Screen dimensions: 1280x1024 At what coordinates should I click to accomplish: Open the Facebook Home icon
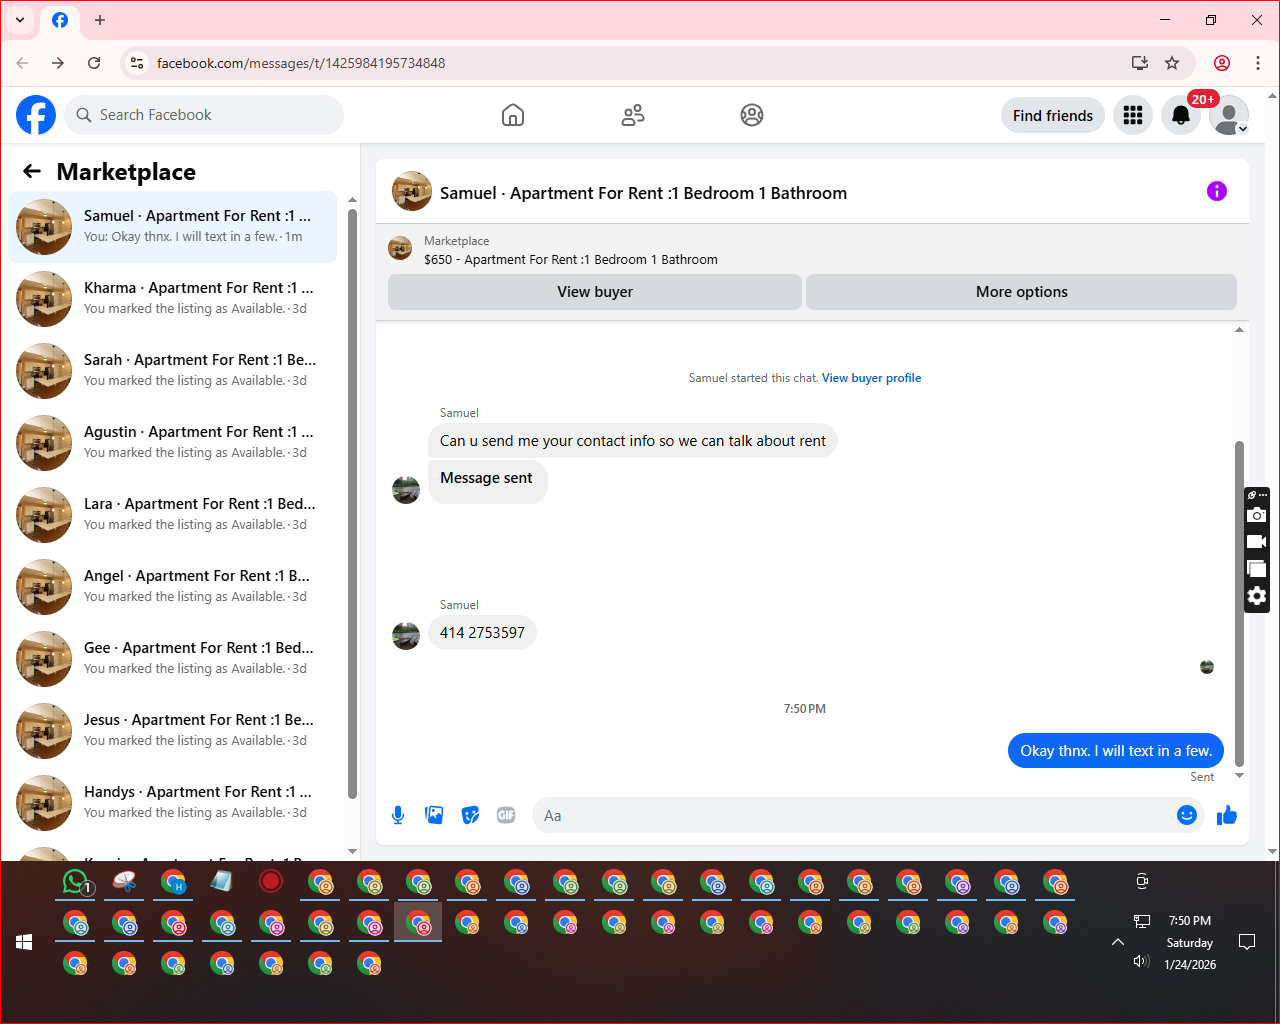click(513, 115)
